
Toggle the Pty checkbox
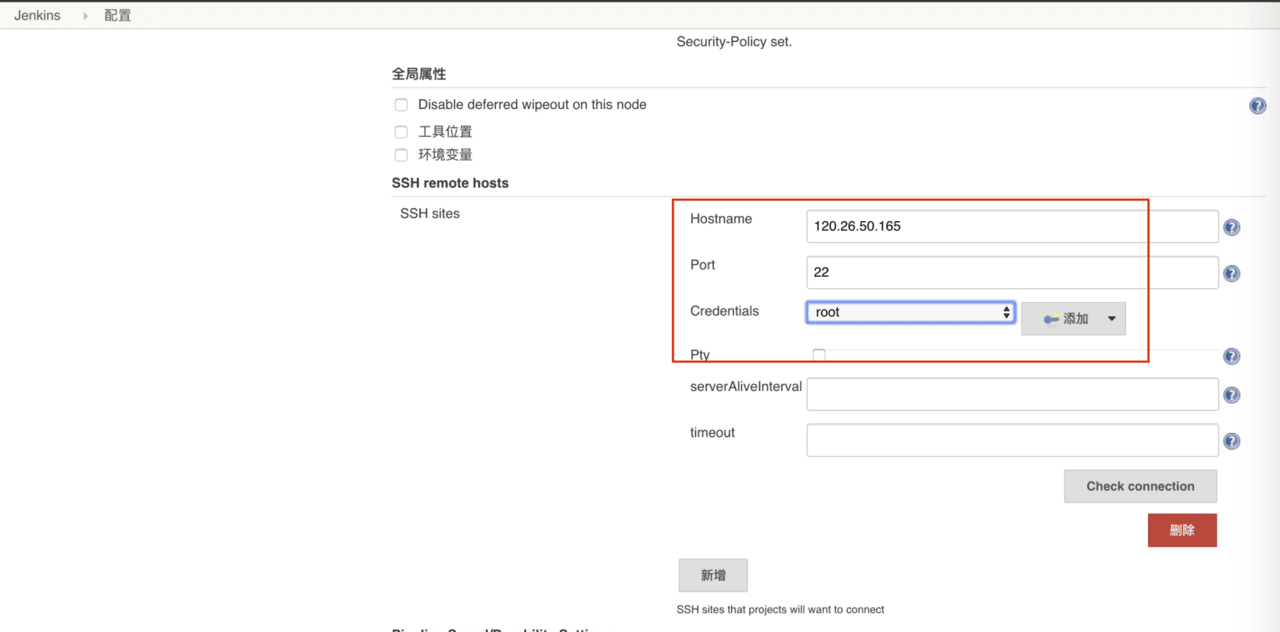(819, 355)
